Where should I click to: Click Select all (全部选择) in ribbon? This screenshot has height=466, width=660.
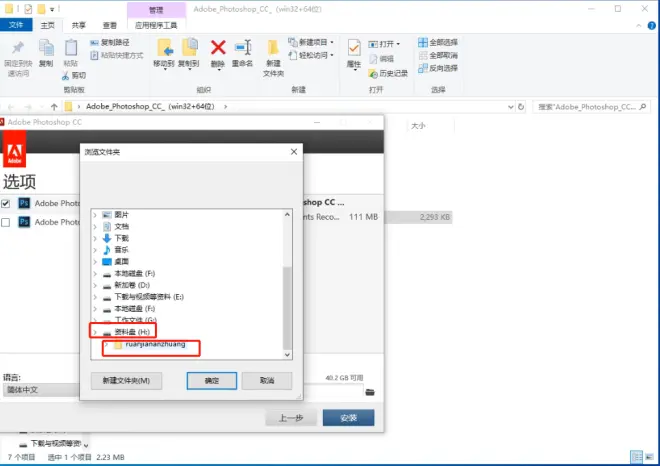click(438, 42)
